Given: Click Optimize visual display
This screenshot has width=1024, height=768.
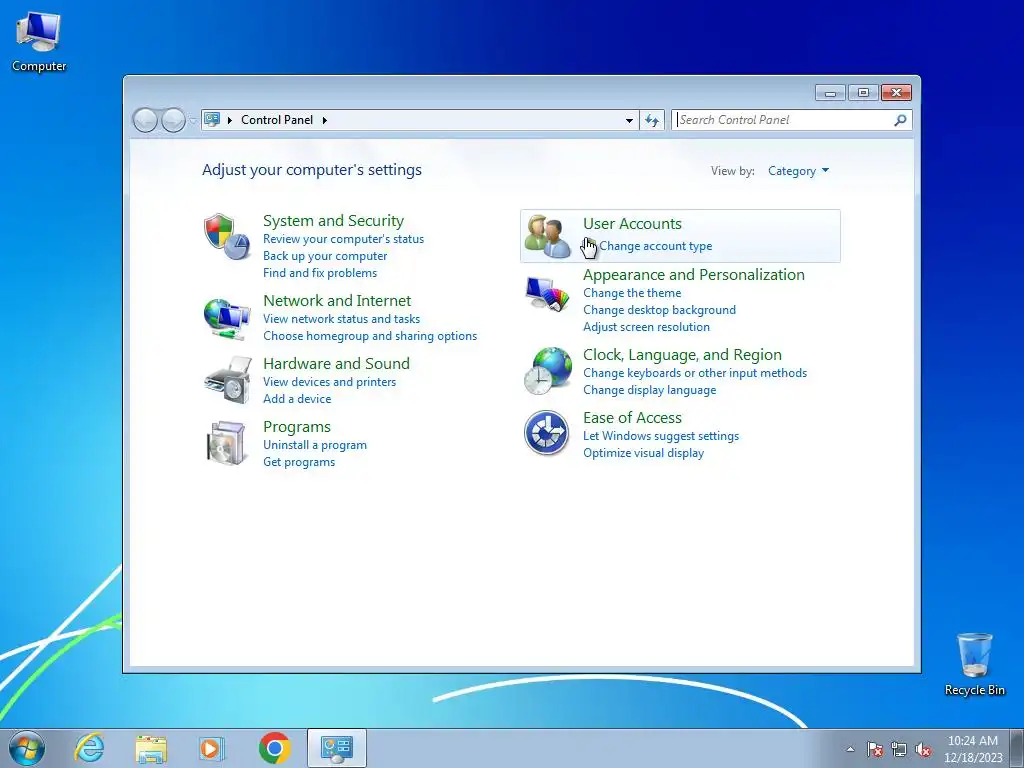Looking at the screenshot, I should point(643,453).
